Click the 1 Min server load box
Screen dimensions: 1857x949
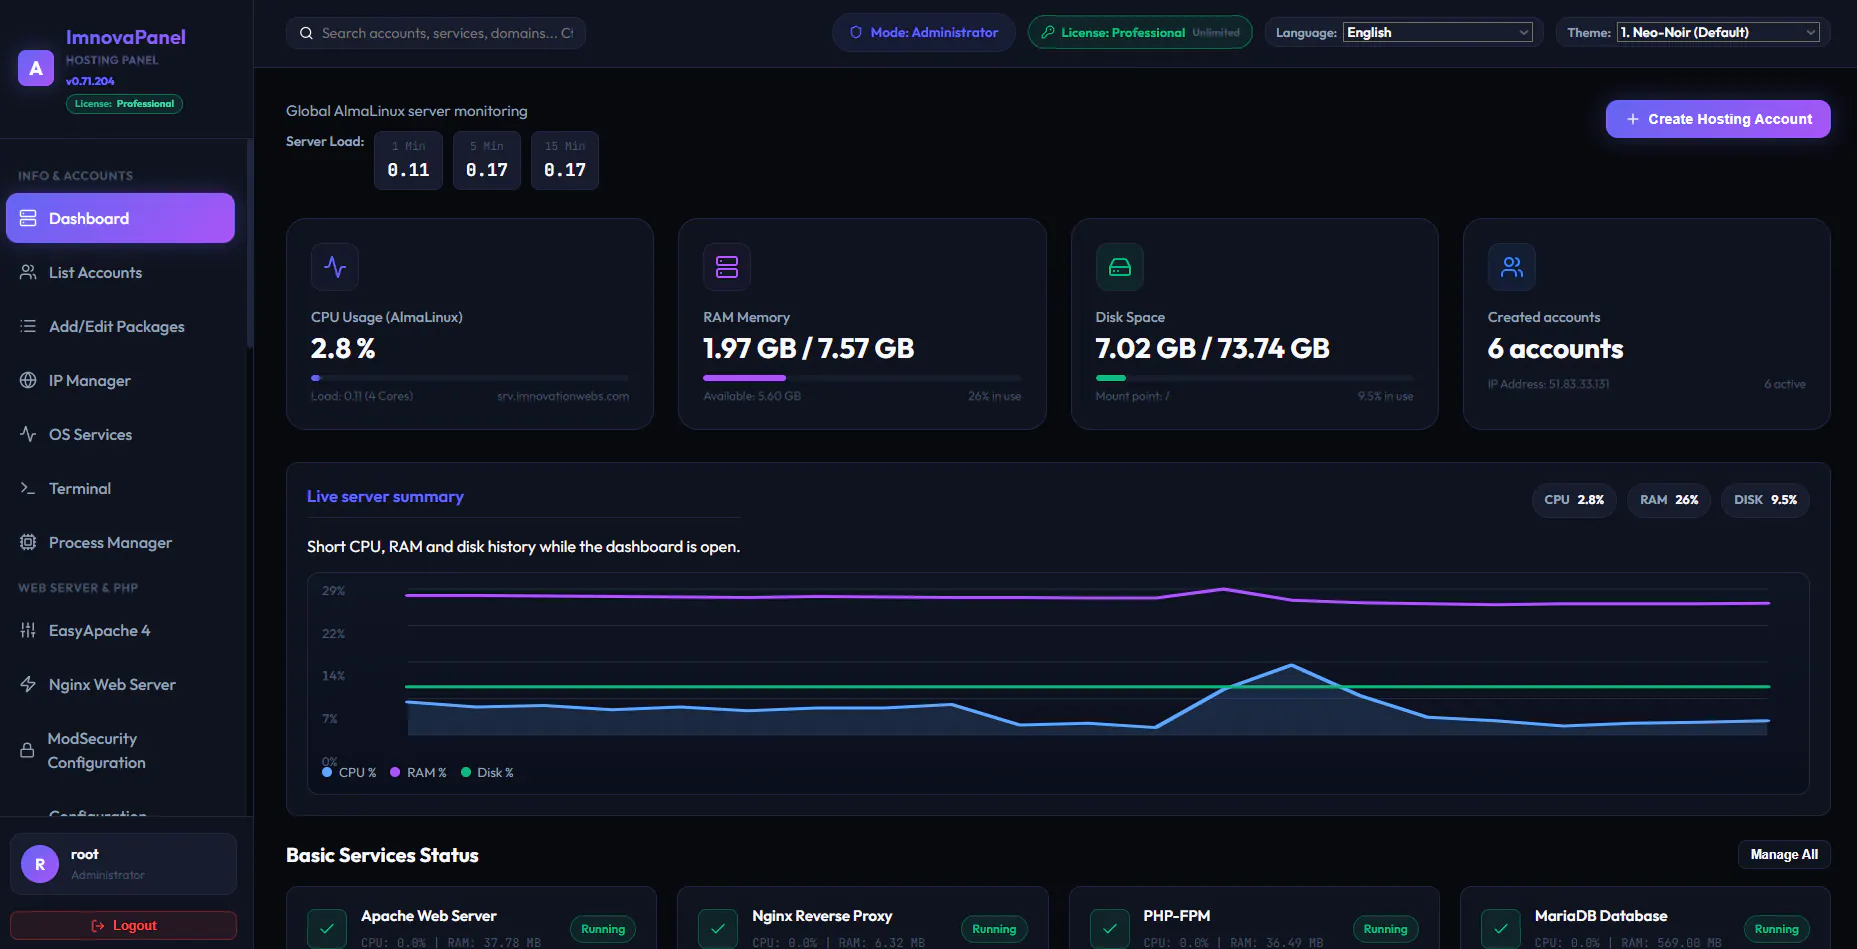point(408,160)
